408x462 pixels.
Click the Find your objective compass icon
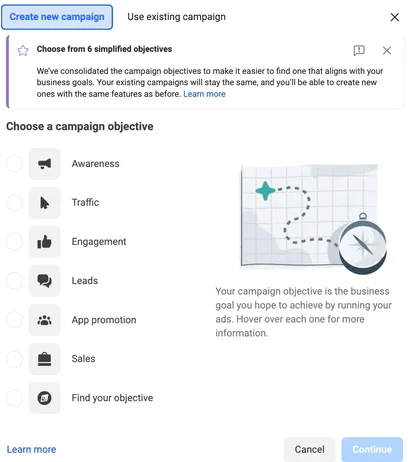coord(44,398)
